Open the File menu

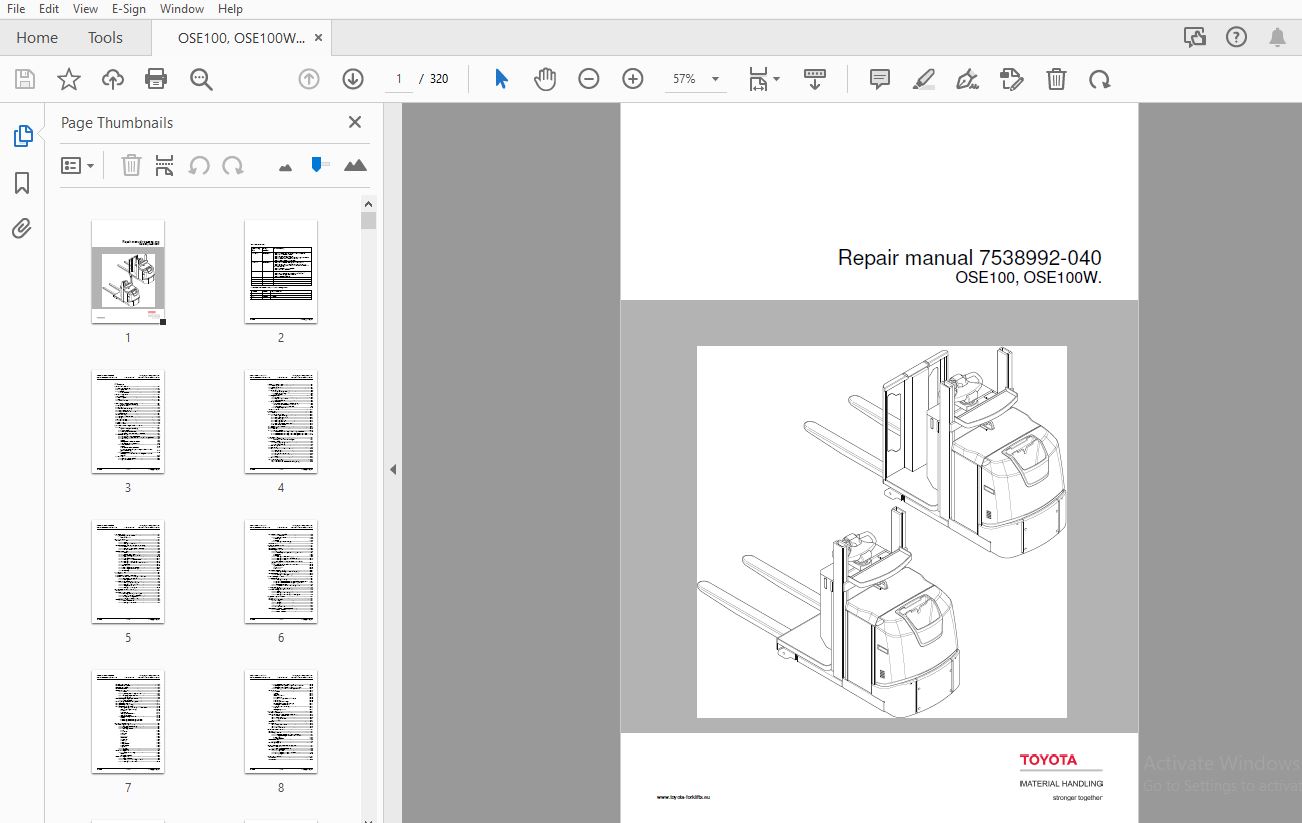tap(16, 8)
